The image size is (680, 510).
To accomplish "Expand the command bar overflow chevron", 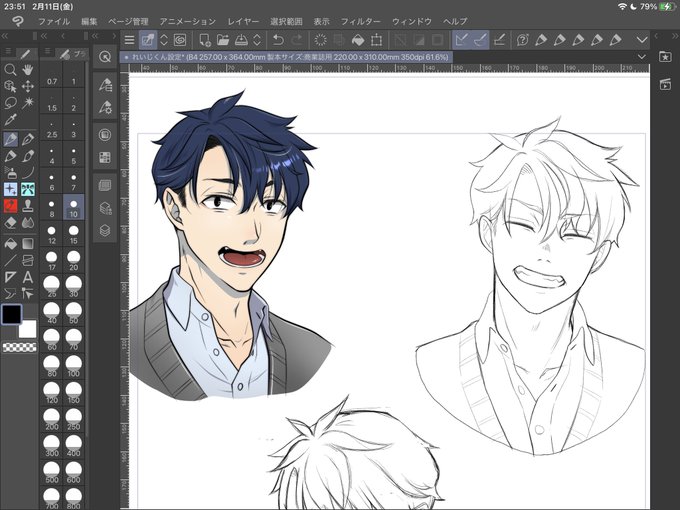I will pyautogui.click(x=642, y=40).
